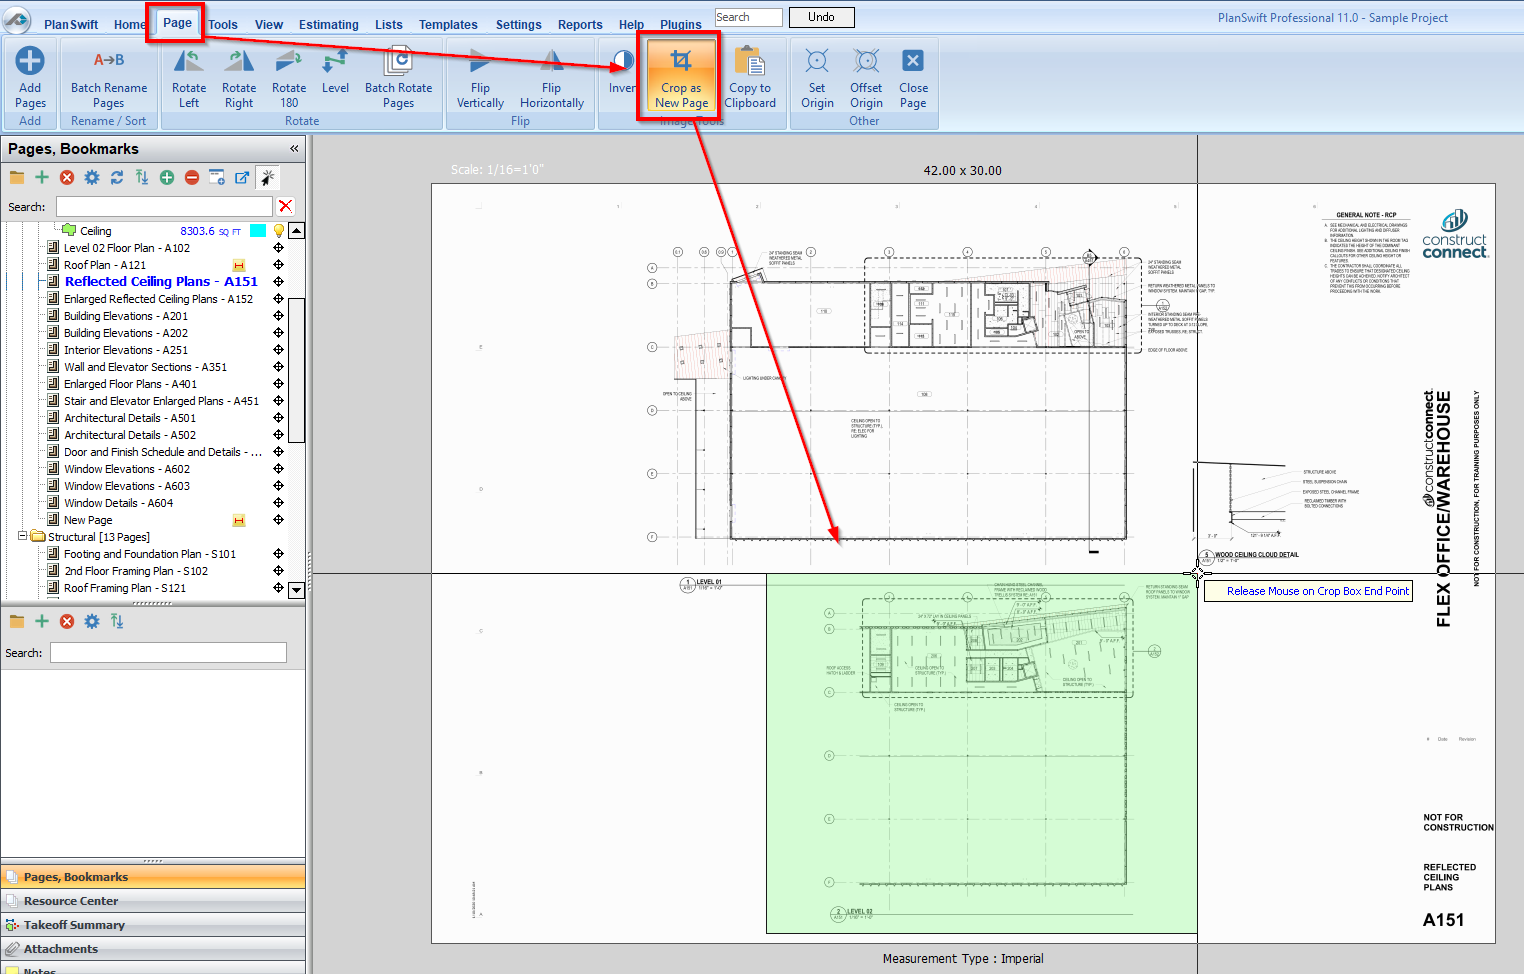
Task: Click sort arrows icon in lower panel toolbar
Action: tap(117, 621)
